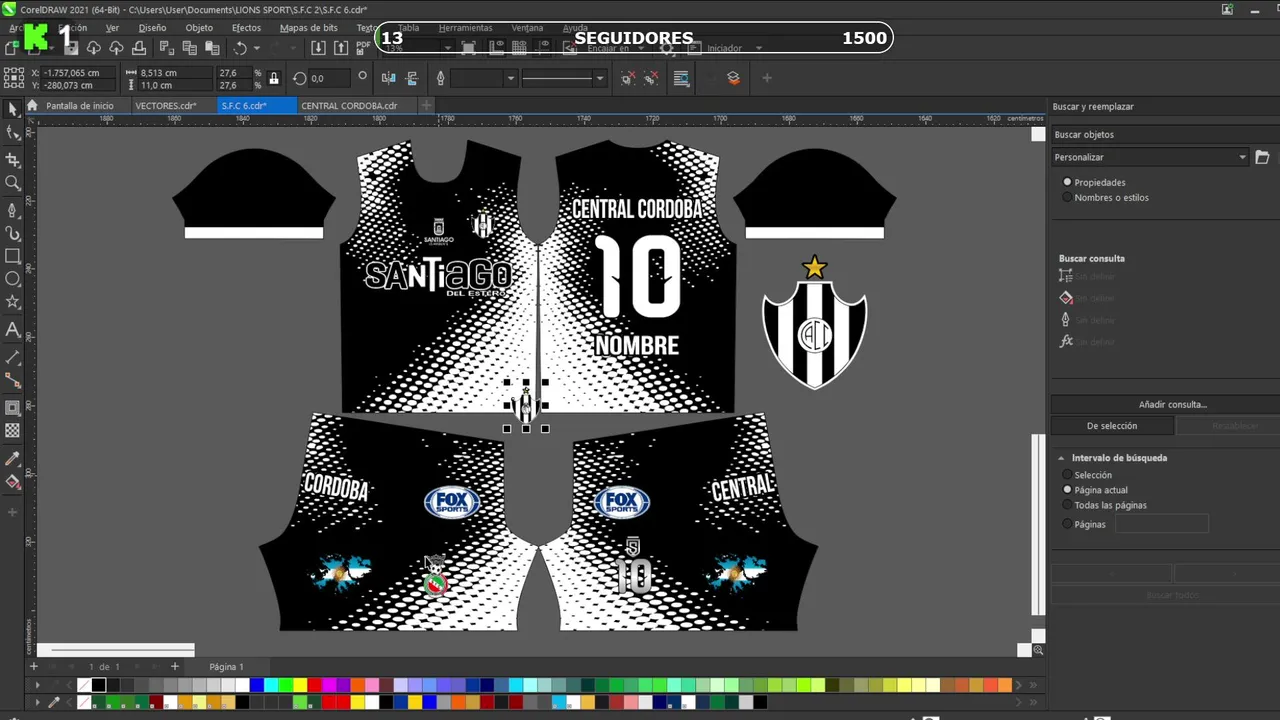Click the Añadir consulta button

[x=1172, y=404]
